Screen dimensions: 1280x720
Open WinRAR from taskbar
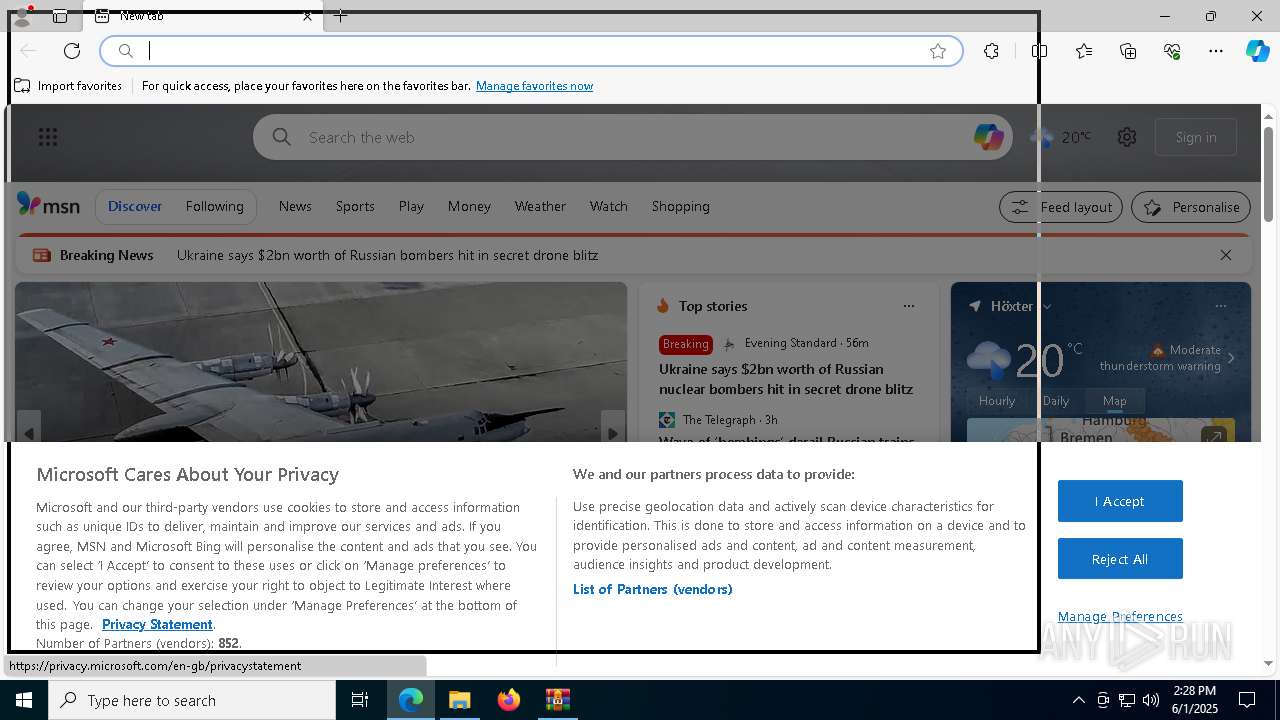tap(558, 700)
